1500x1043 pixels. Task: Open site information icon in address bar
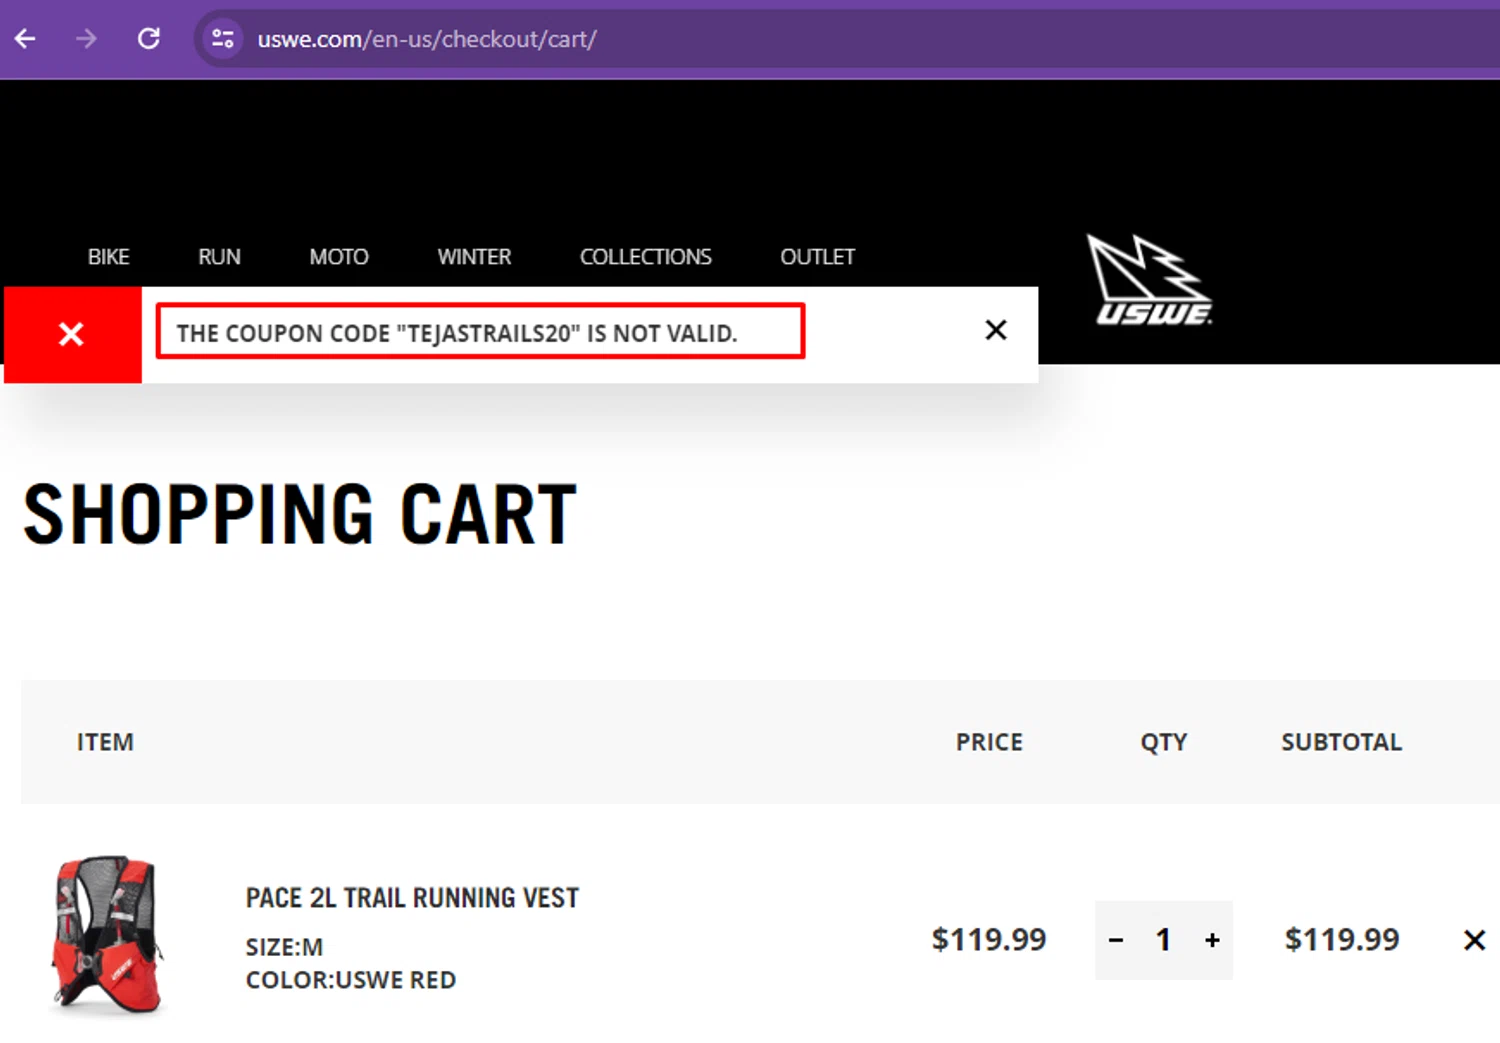(223, 39)
